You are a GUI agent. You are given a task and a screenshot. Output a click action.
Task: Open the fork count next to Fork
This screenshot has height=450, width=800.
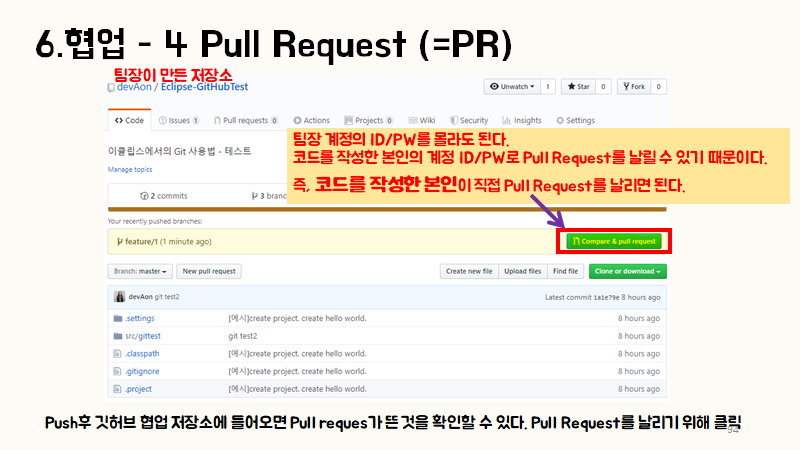pos(659,87)
